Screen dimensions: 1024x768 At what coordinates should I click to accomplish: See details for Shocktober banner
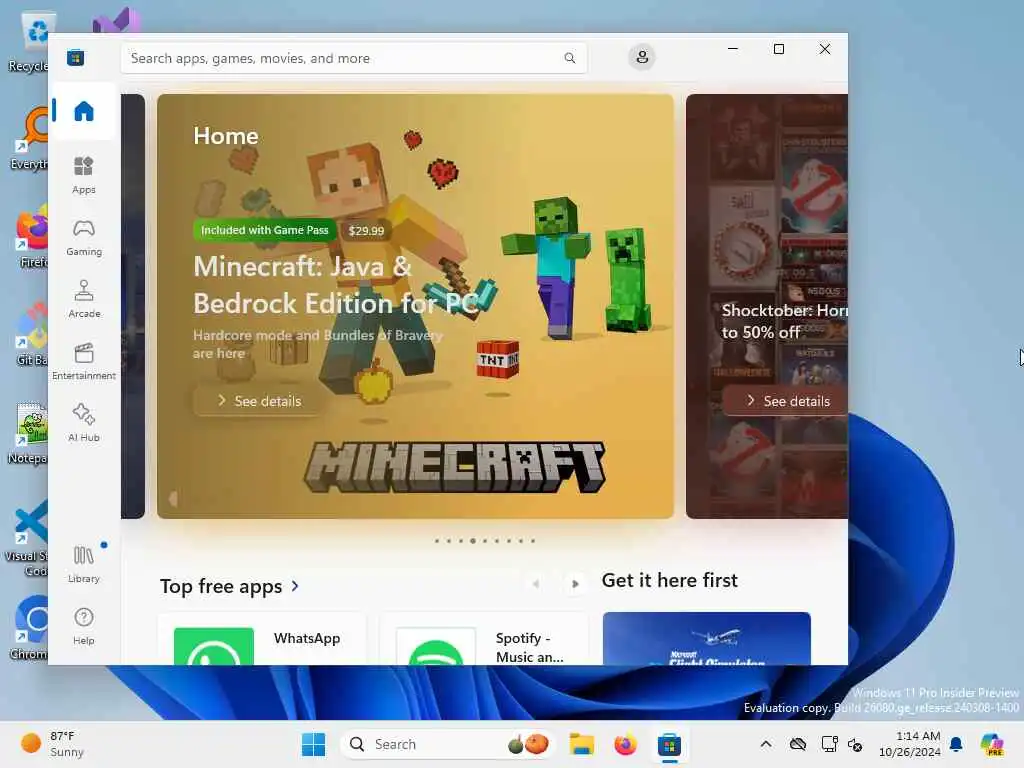click(786, 401)
